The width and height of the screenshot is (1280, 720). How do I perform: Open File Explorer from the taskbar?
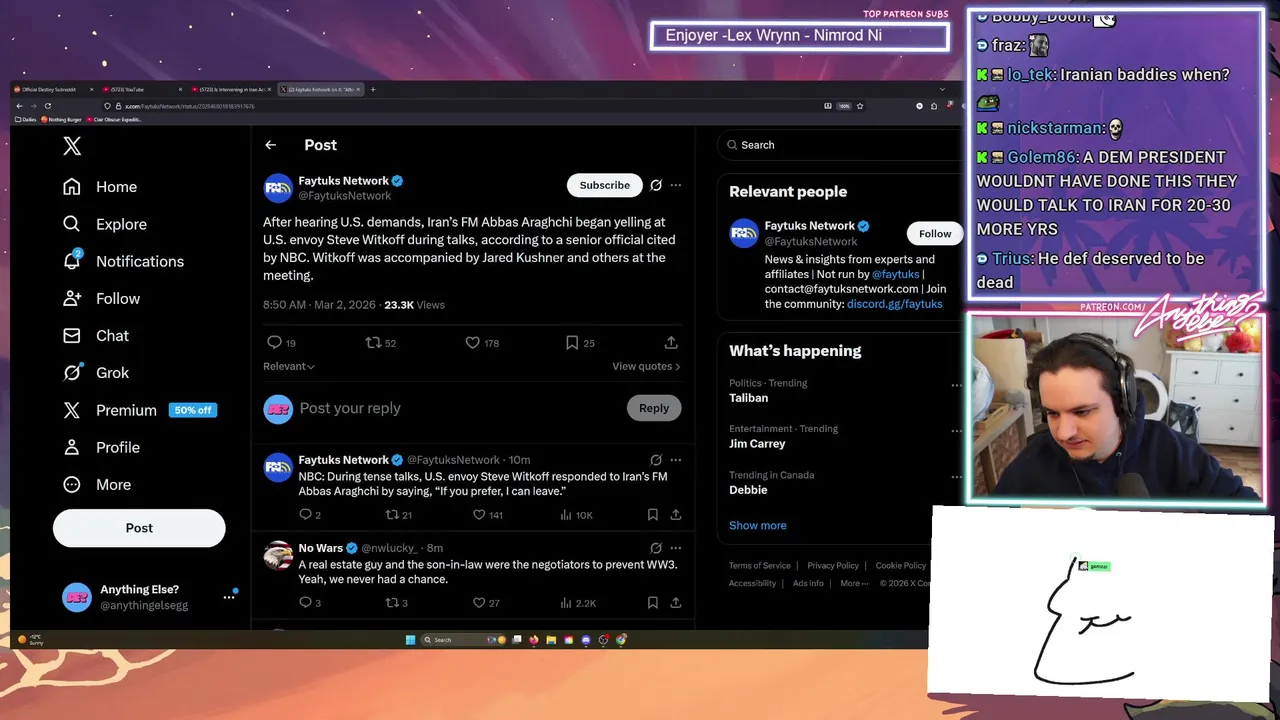coord(551,640)
